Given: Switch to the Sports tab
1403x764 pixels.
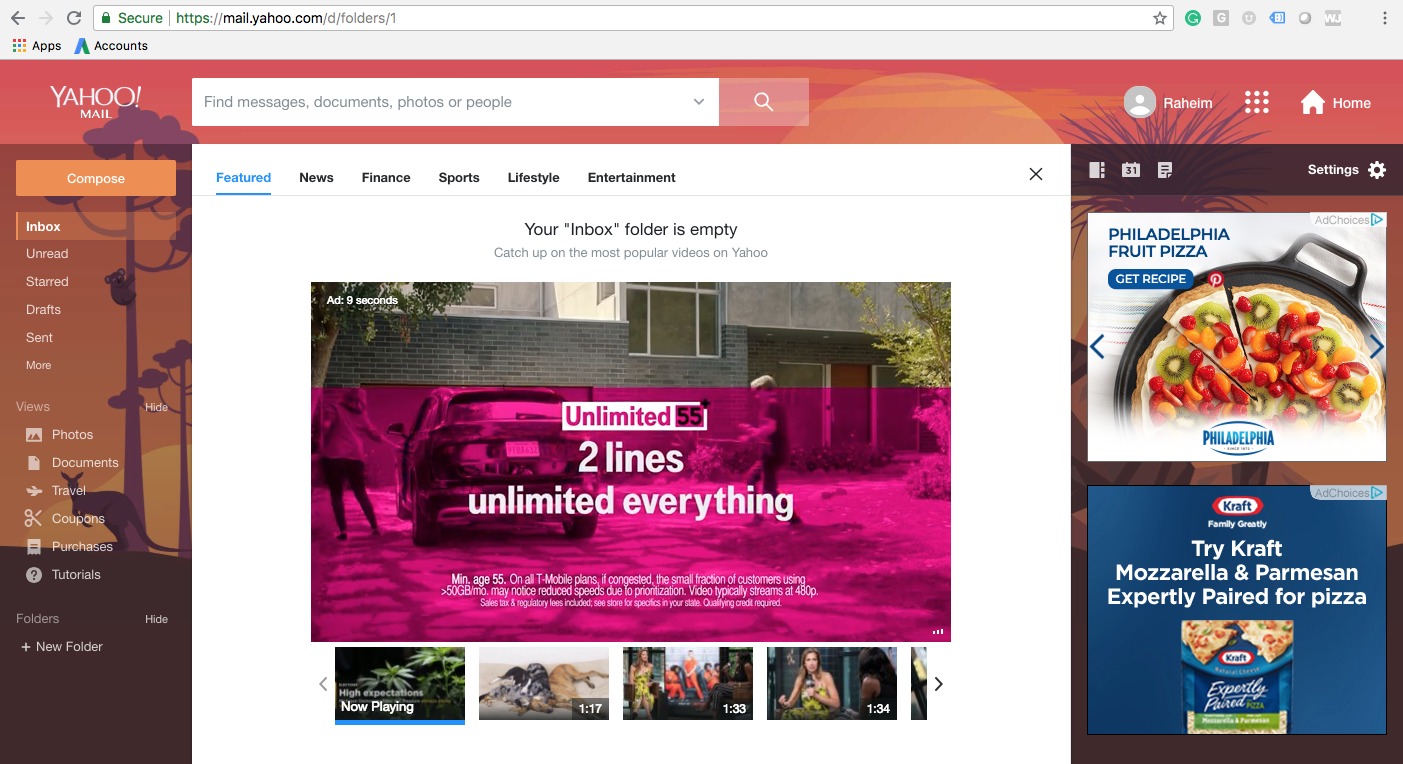Looking at the screenshot, I should pyautogui.click(x=459, y=178).
